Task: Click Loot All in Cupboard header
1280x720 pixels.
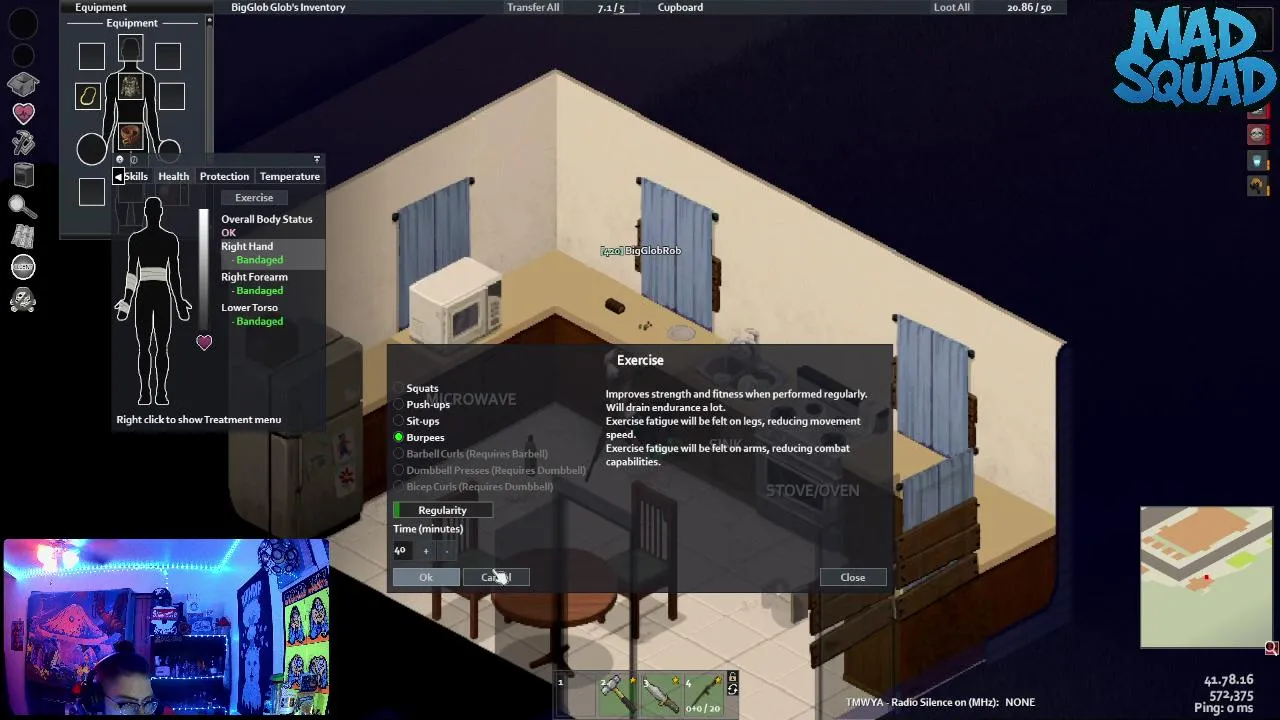Action: pos(952,7)
